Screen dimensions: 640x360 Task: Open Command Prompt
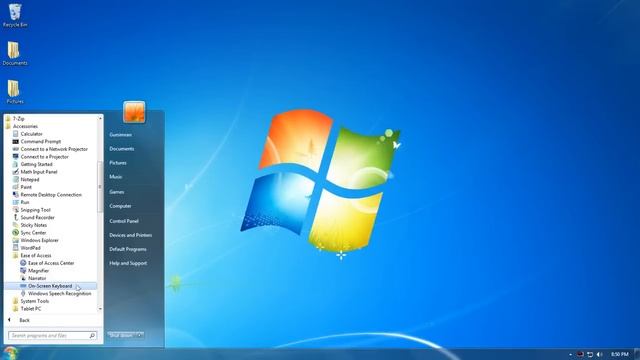(37, 141)
